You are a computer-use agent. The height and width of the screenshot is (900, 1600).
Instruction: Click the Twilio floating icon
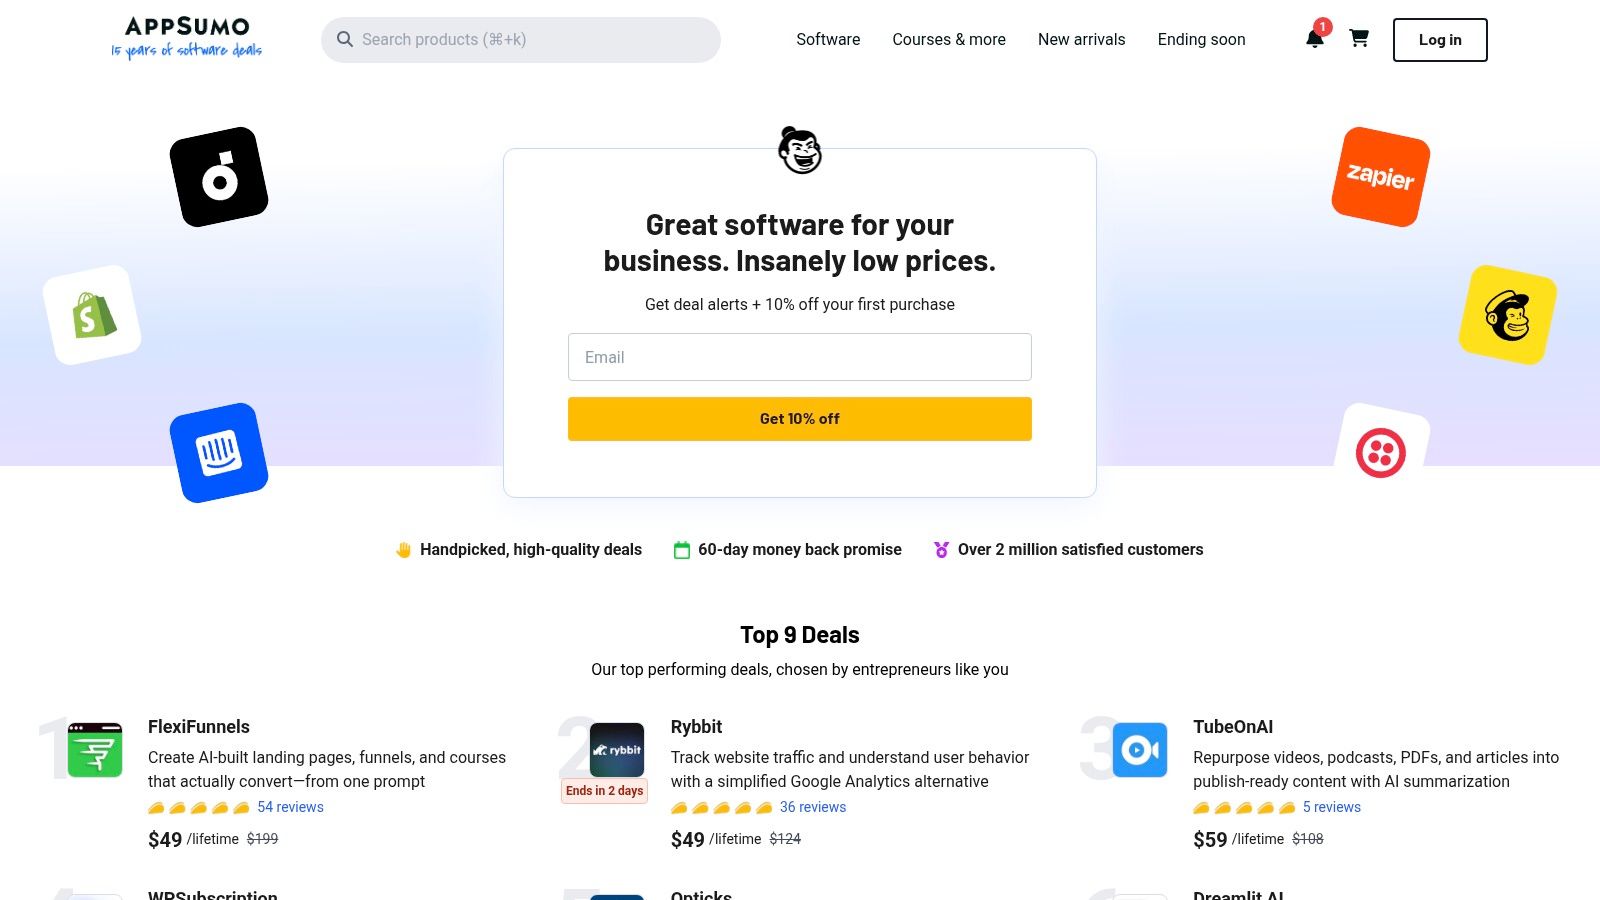(1381, 452)
